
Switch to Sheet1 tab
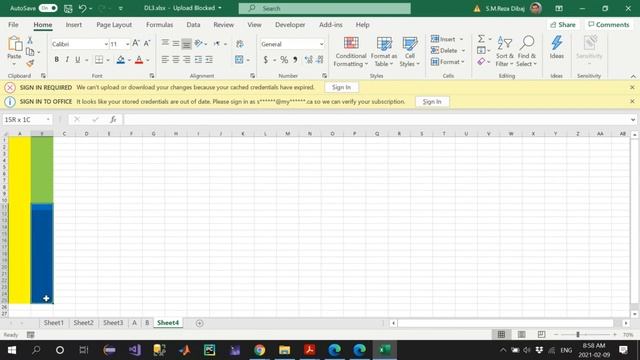click(x=54, y=323)
